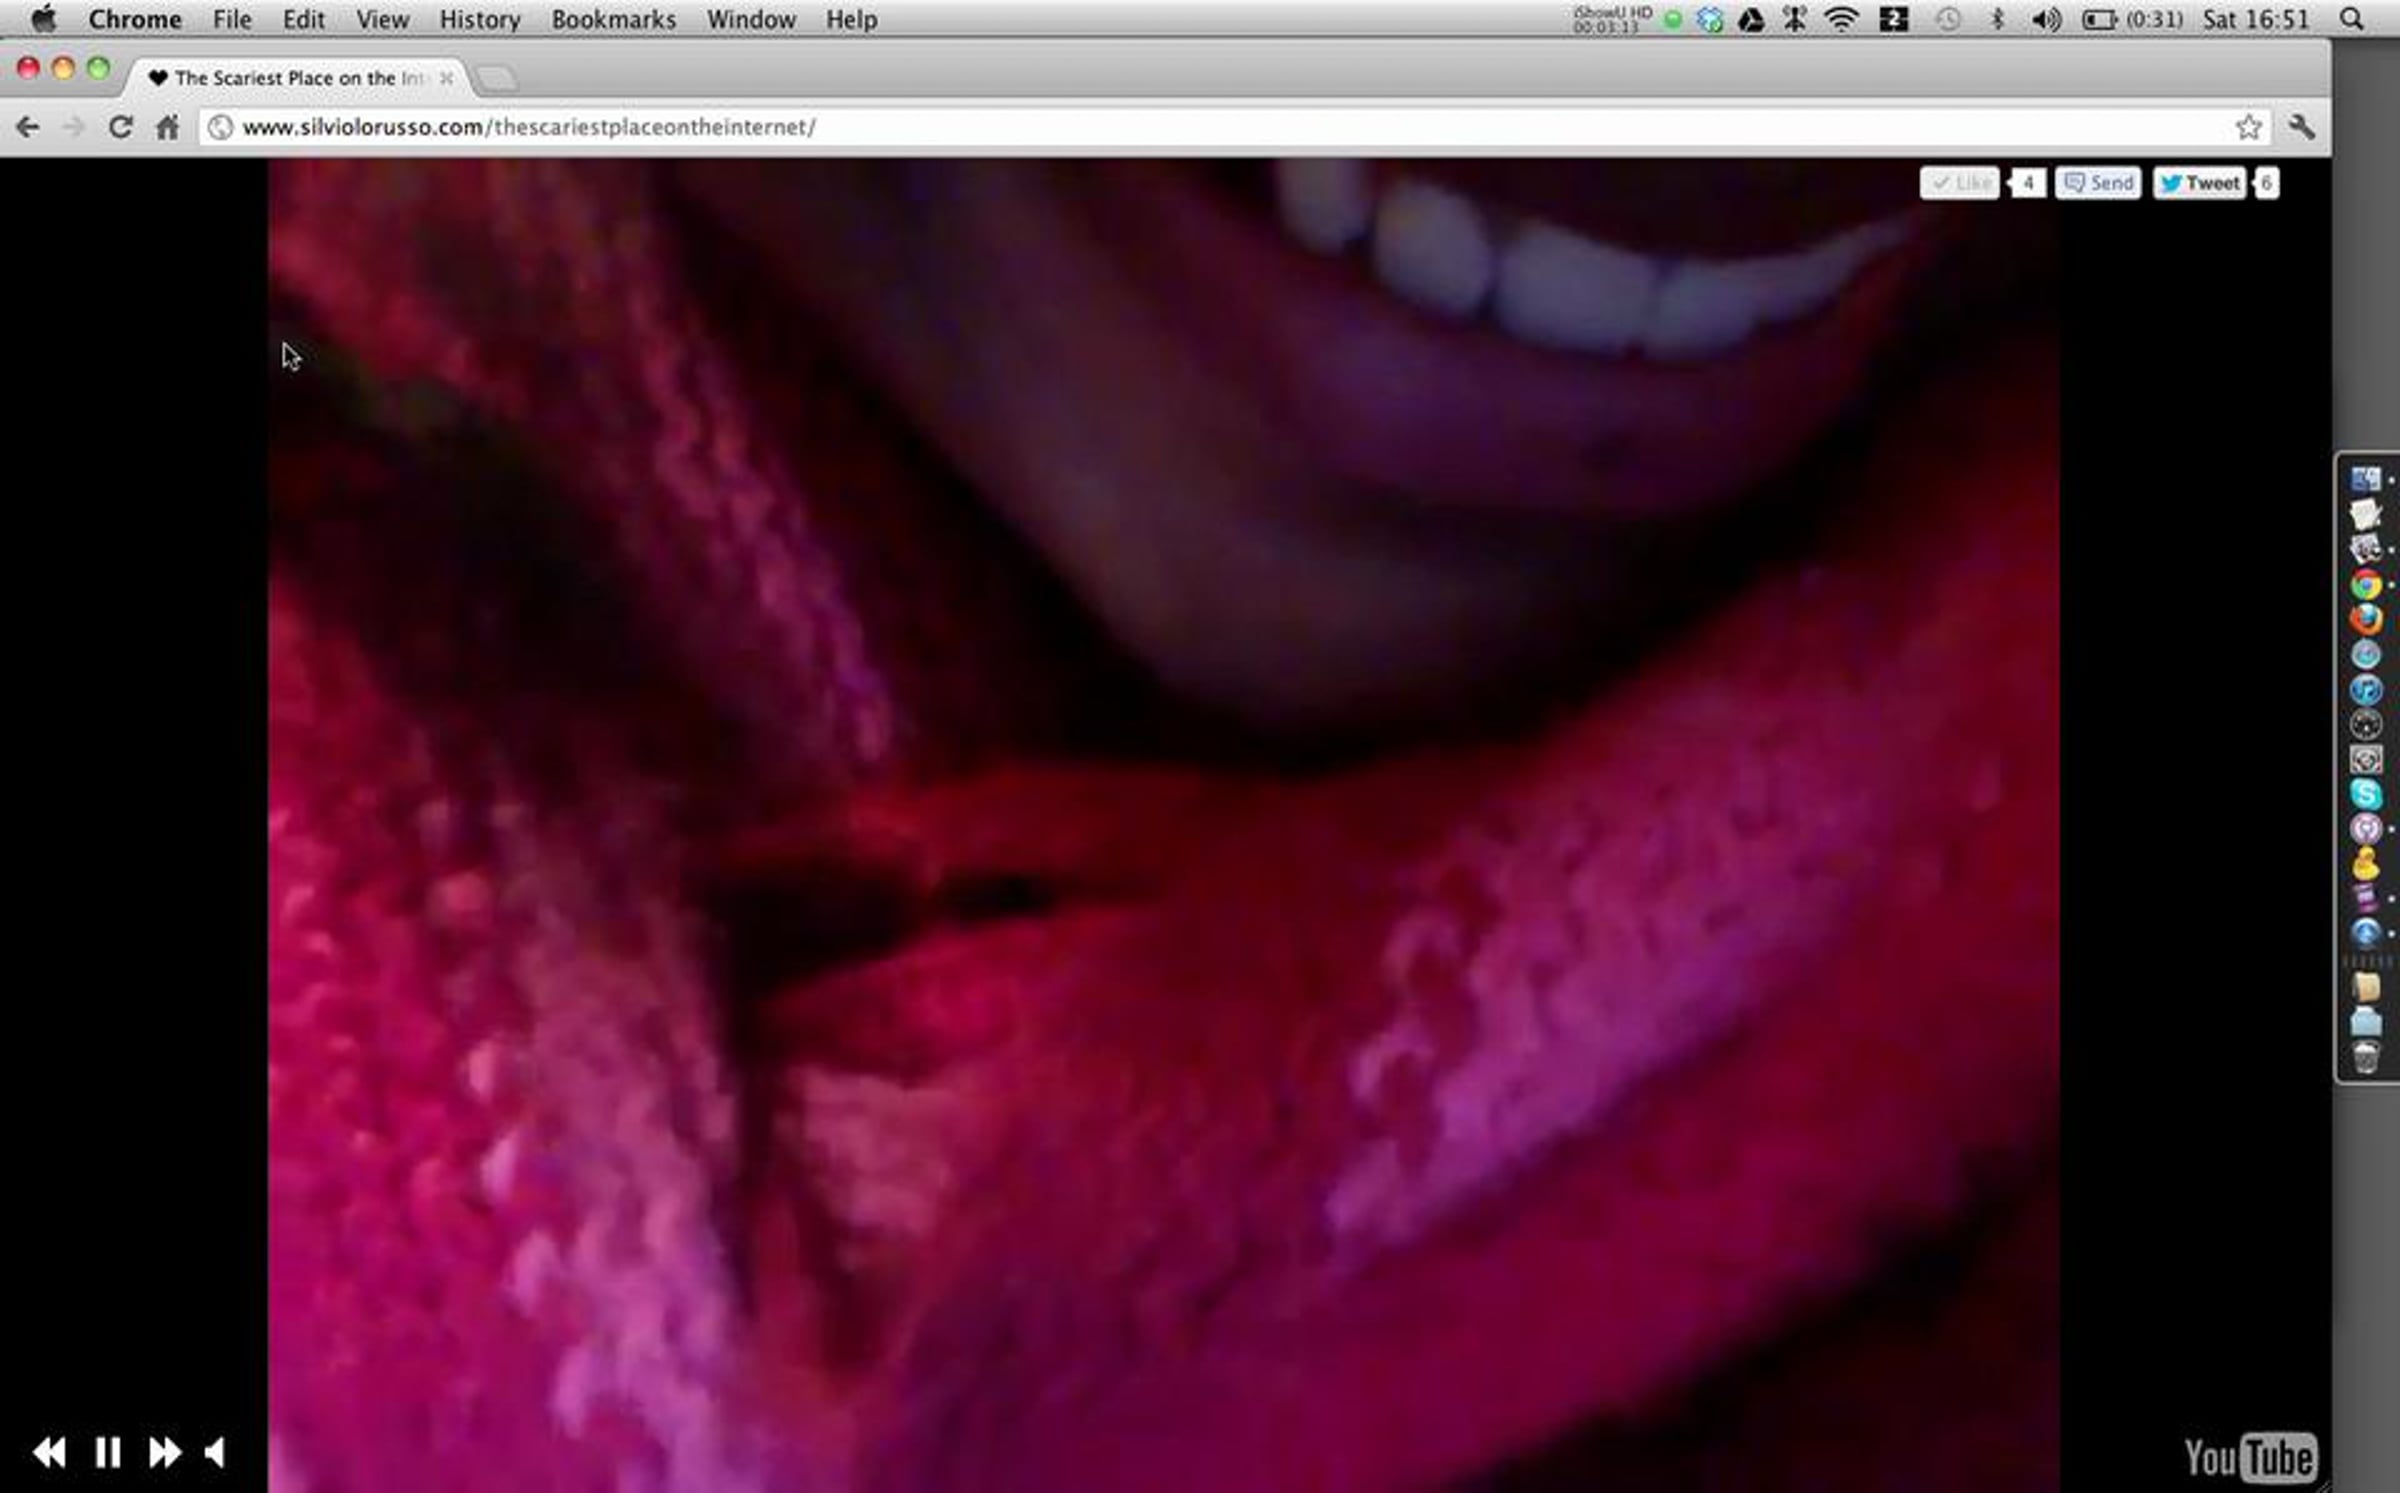The height and width of the screenshot is (1493, 2400).
Task: Tweet this page
Action: pyautogui.click(x=2199, y=183)
